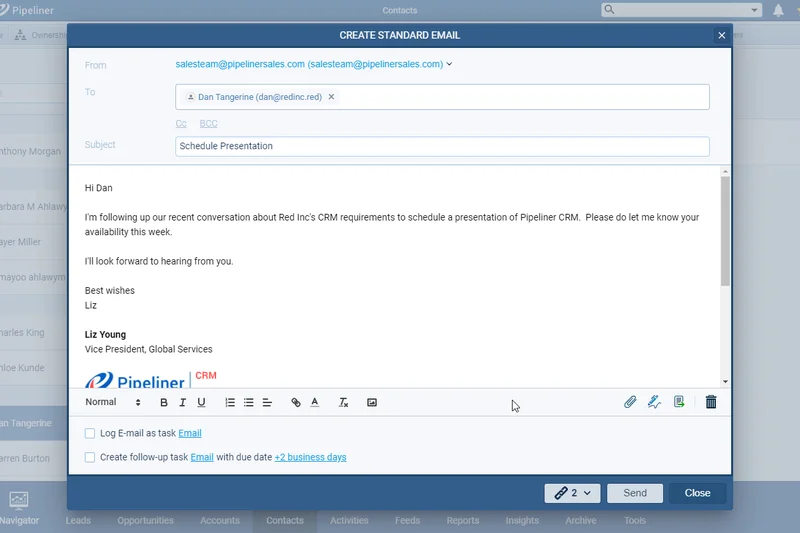Insert signature with pen icon
This screenshot has height=533, width=800.
(x=654, y=402)
